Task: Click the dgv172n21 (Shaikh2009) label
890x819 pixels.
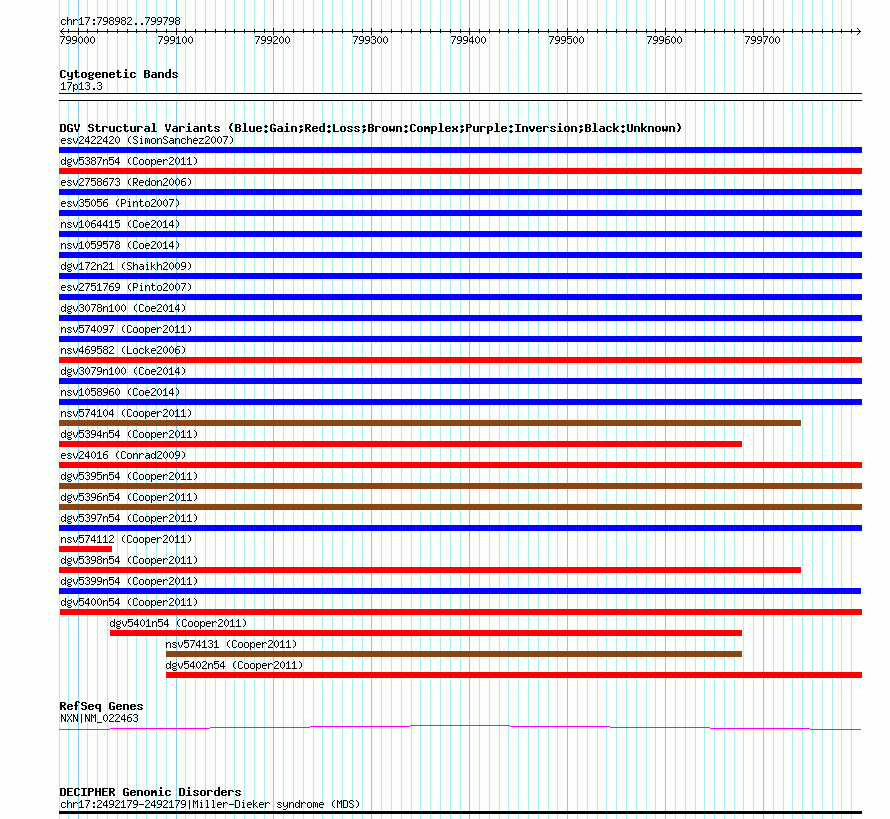Action: [x=126, y=266]
